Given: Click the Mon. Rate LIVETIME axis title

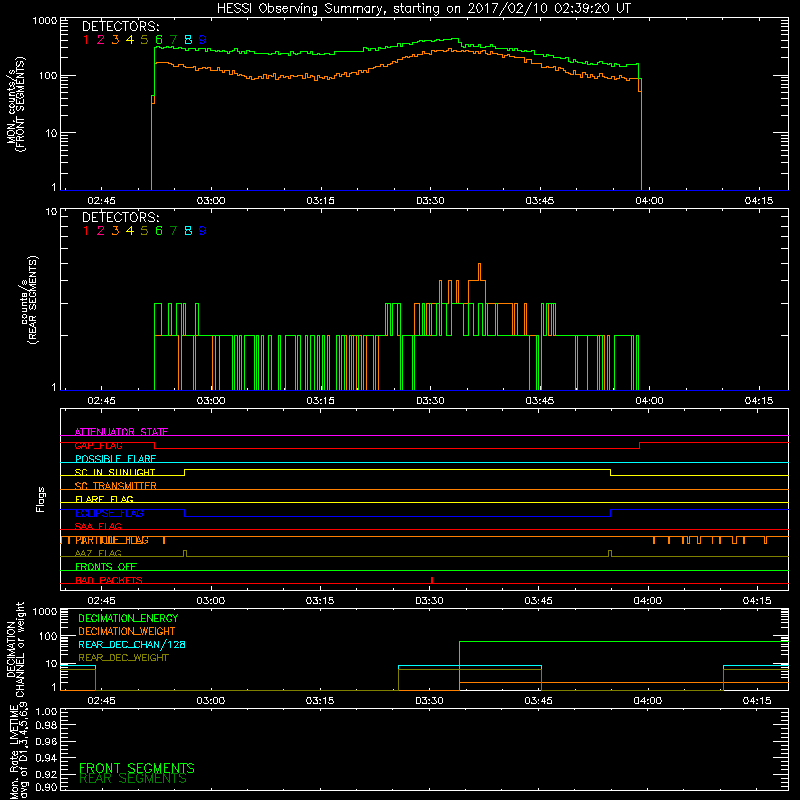Looking at the screenshot, I should (20, 753).
